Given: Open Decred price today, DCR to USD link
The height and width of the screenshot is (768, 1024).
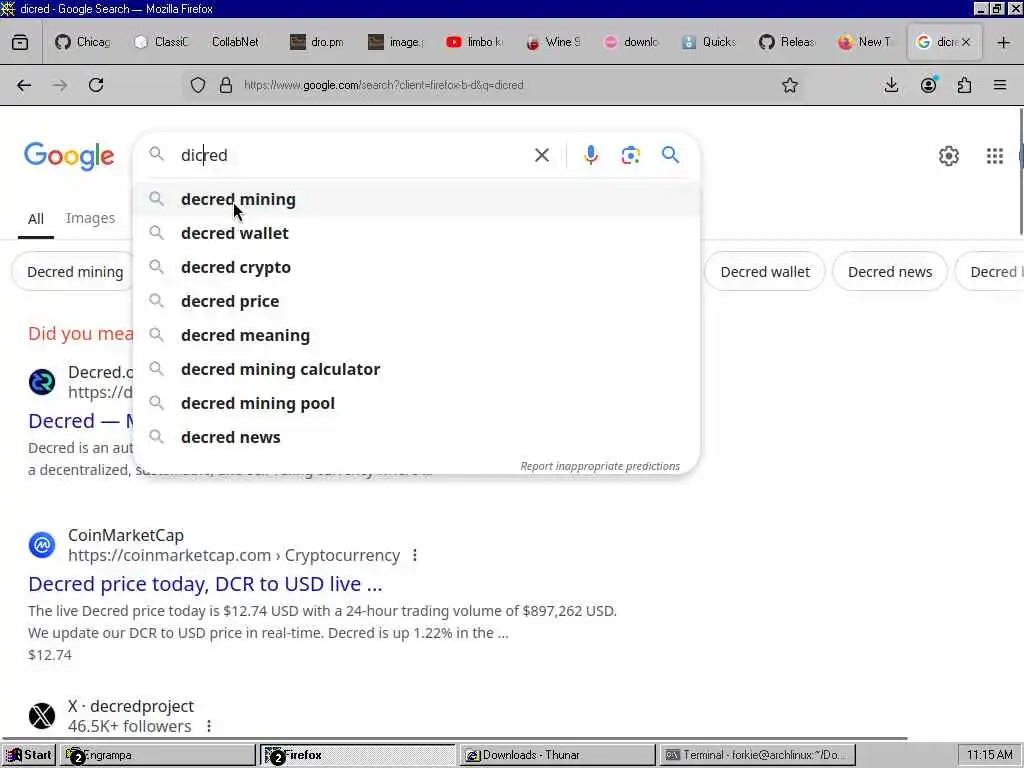Looking at the screenshot, I should 205,584.
